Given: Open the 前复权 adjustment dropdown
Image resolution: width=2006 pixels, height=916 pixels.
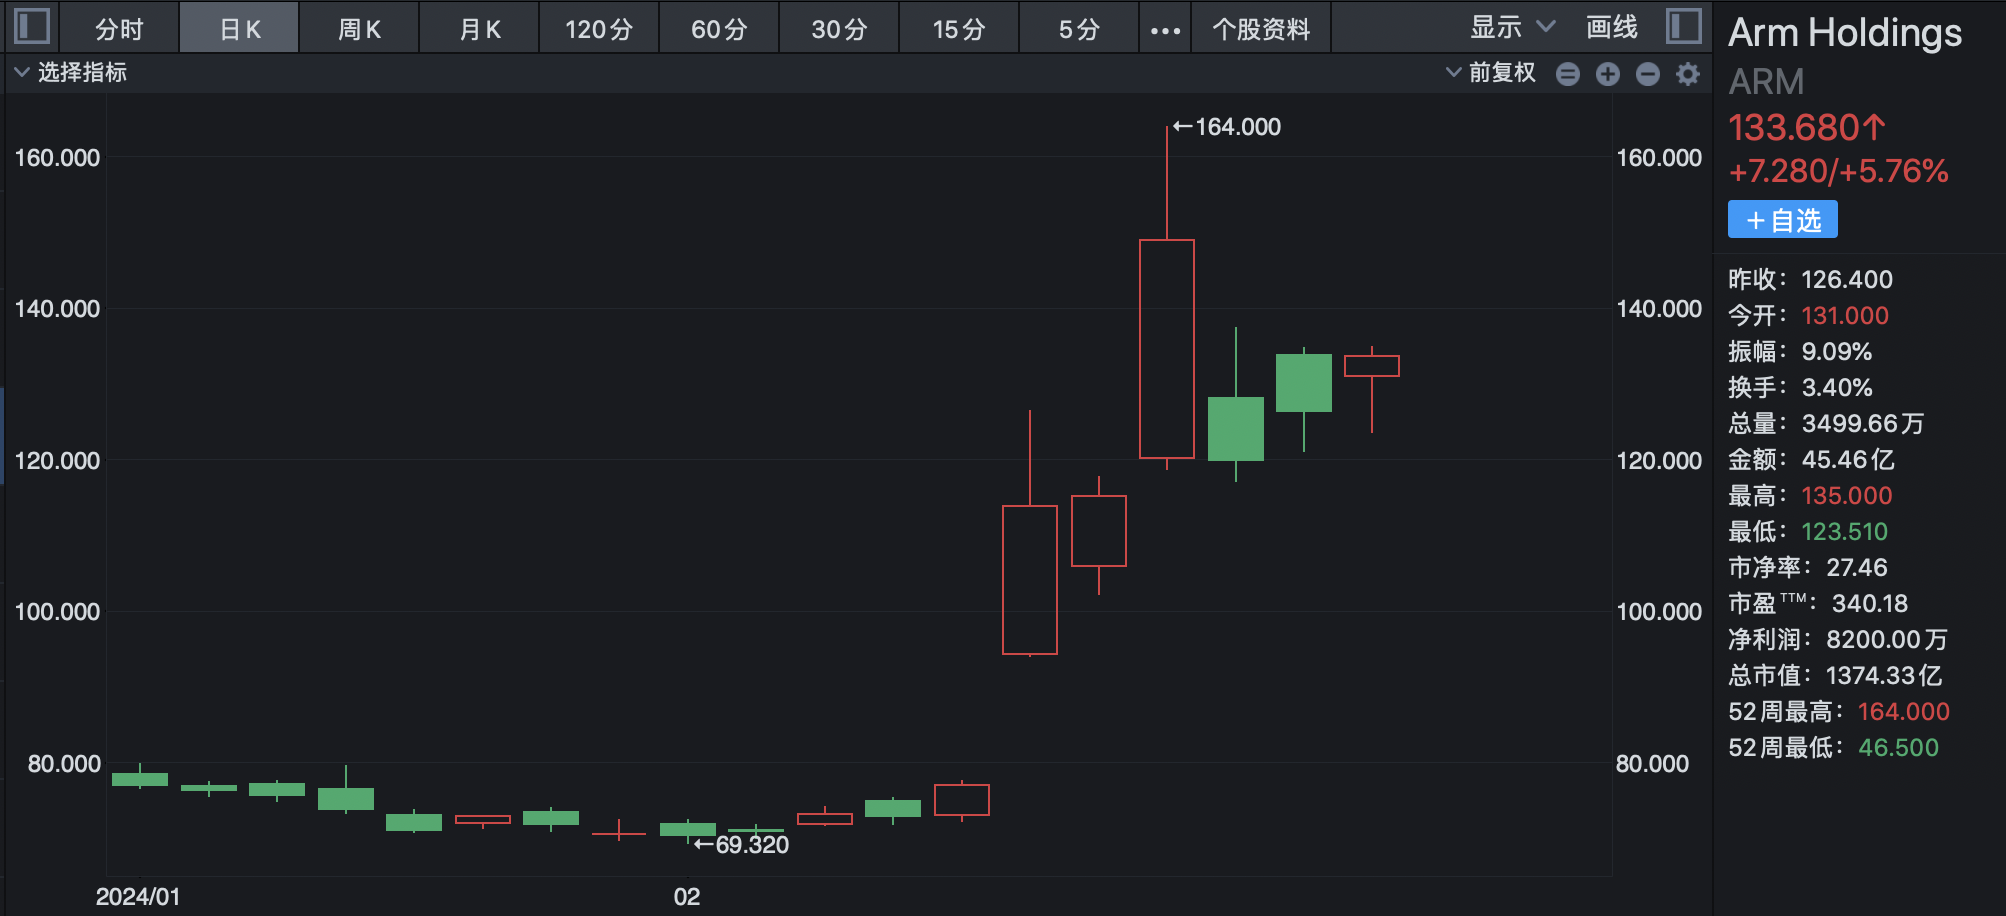Looking at the screenshot, I should click(x=1490, y=73).
